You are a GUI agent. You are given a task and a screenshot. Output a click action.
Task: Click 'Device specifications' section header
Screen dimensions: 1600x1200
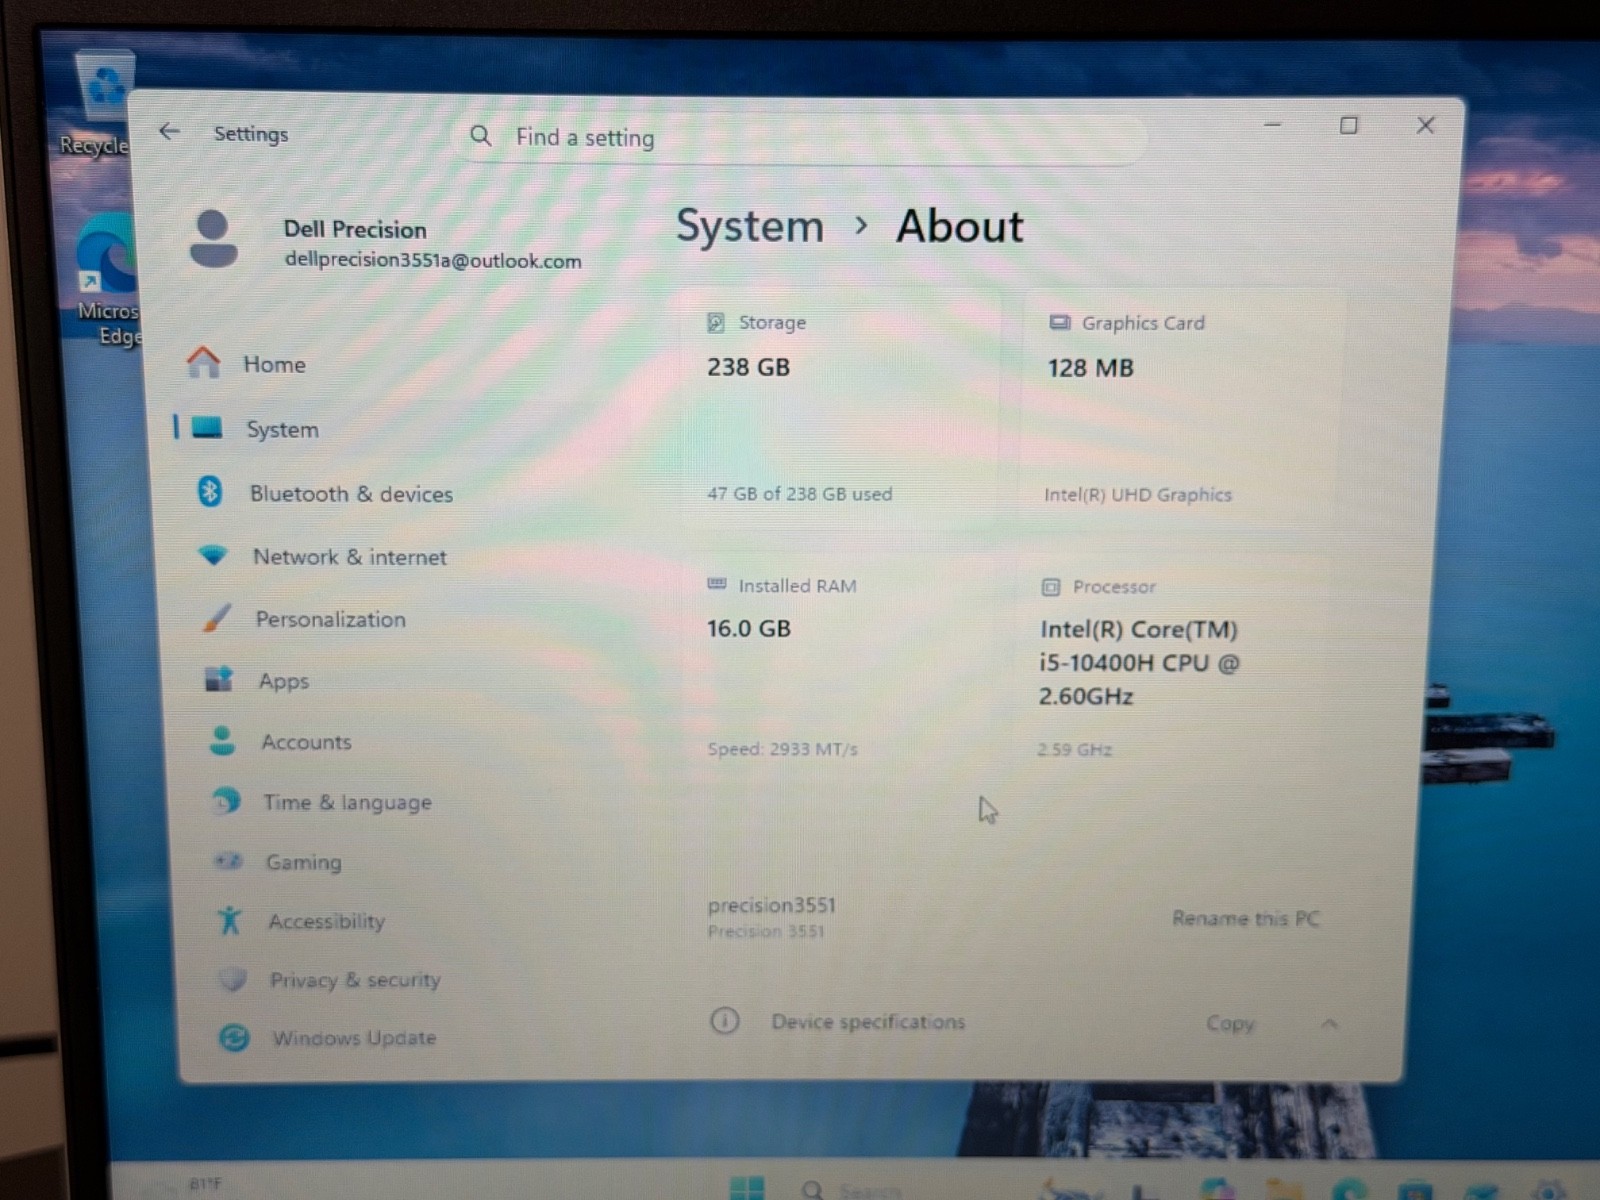pyautogui.click(x=868, y=1021)
